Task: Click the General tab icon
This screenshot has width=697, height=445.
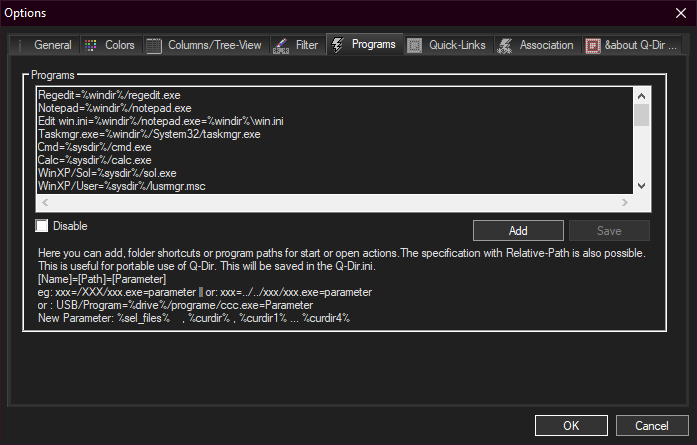Action: tap(20, 45)
